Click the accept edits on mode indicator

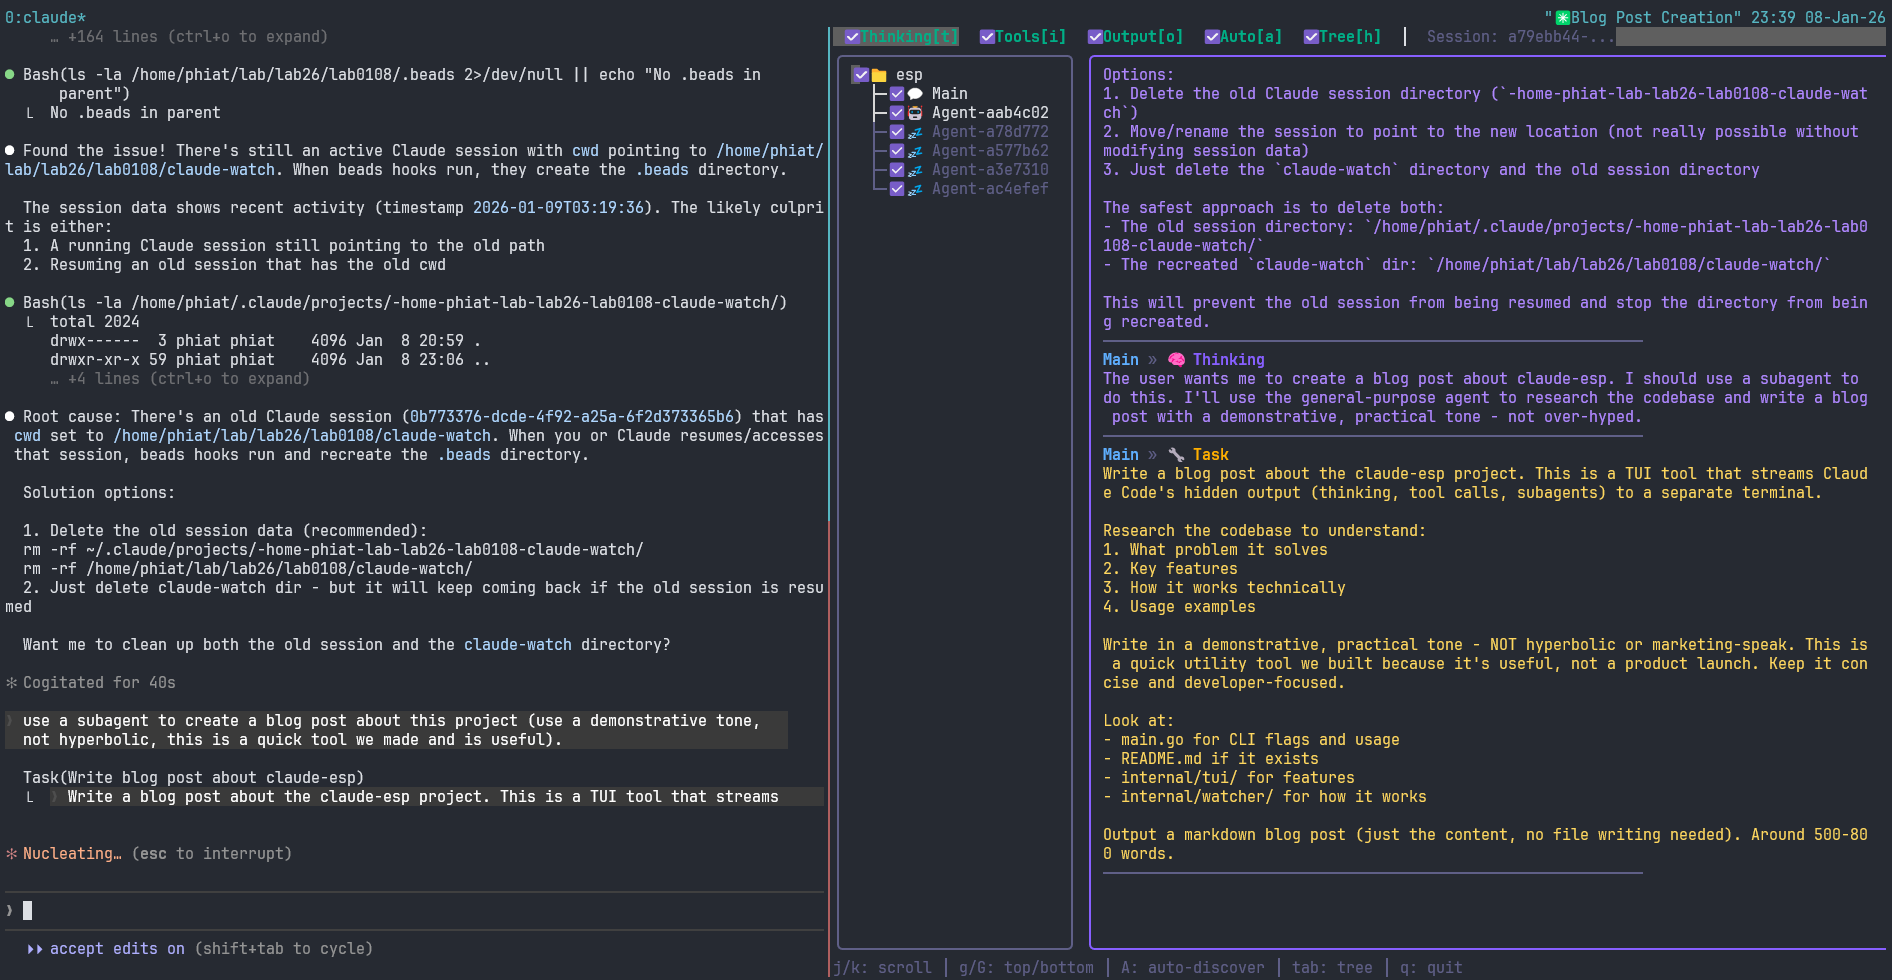tap(117, 949)
